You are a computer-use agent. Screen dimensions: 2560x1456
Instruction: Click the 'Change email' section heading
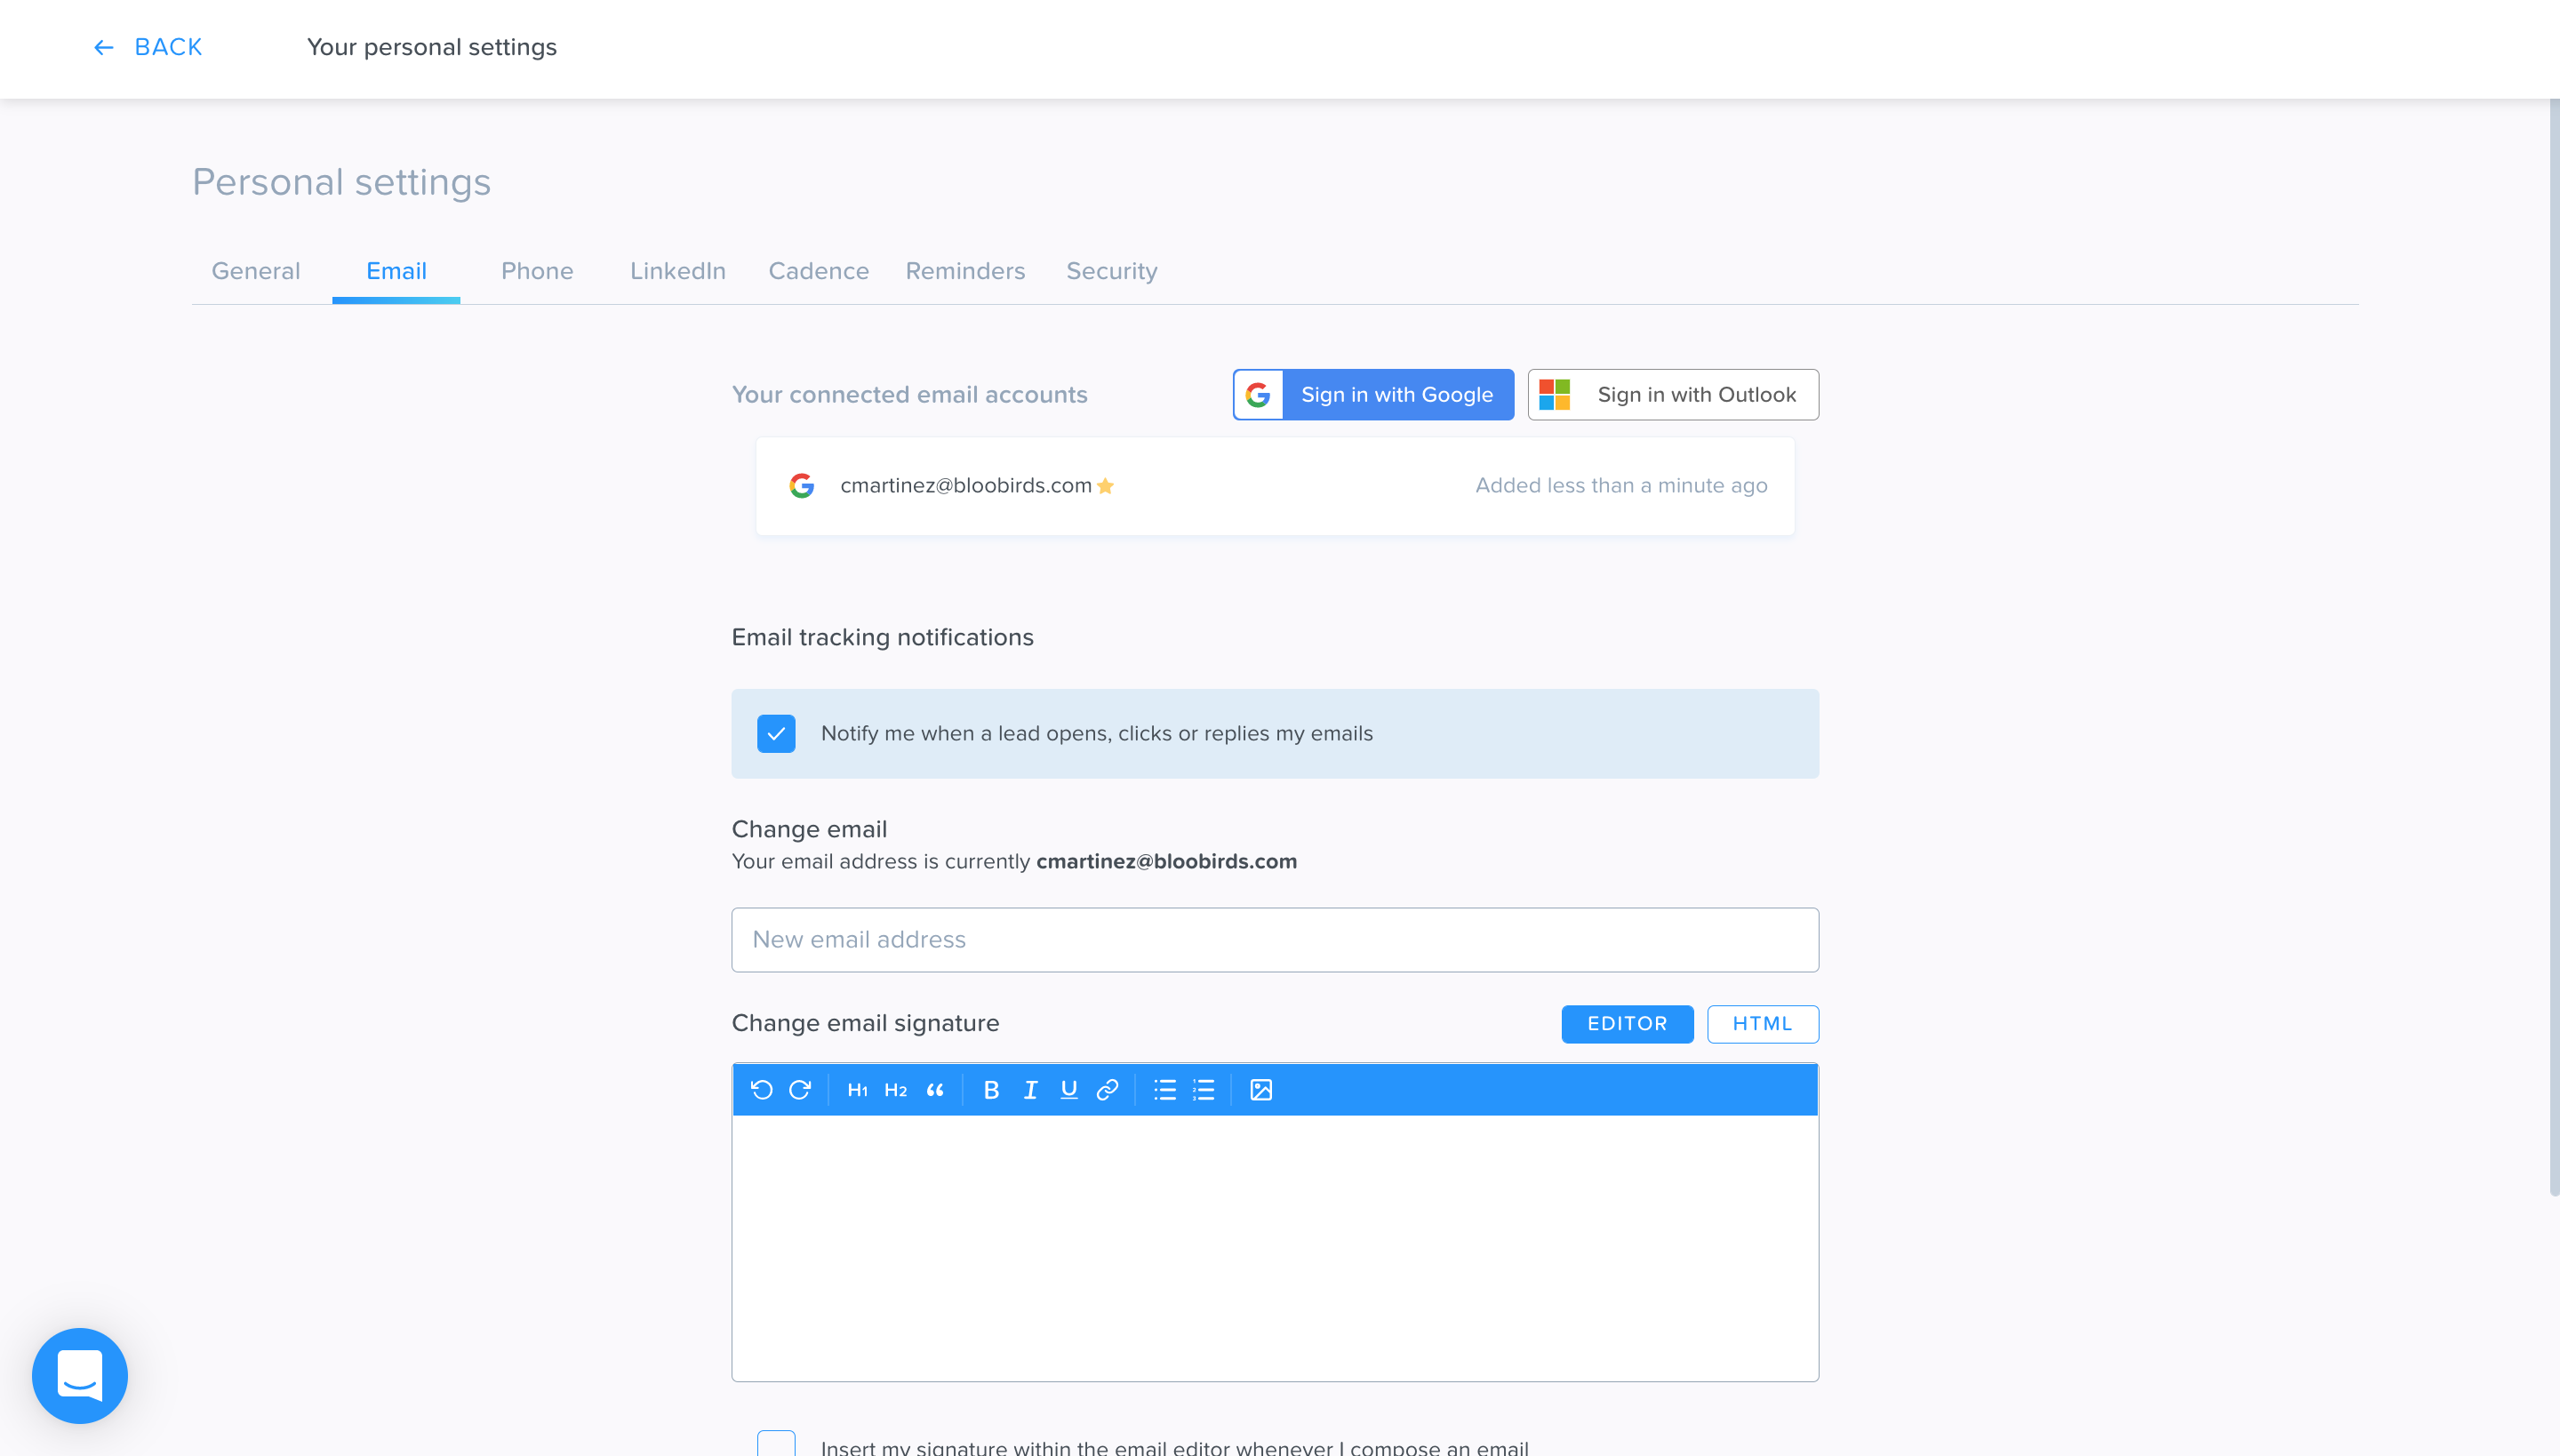click(x=809, y=830)
